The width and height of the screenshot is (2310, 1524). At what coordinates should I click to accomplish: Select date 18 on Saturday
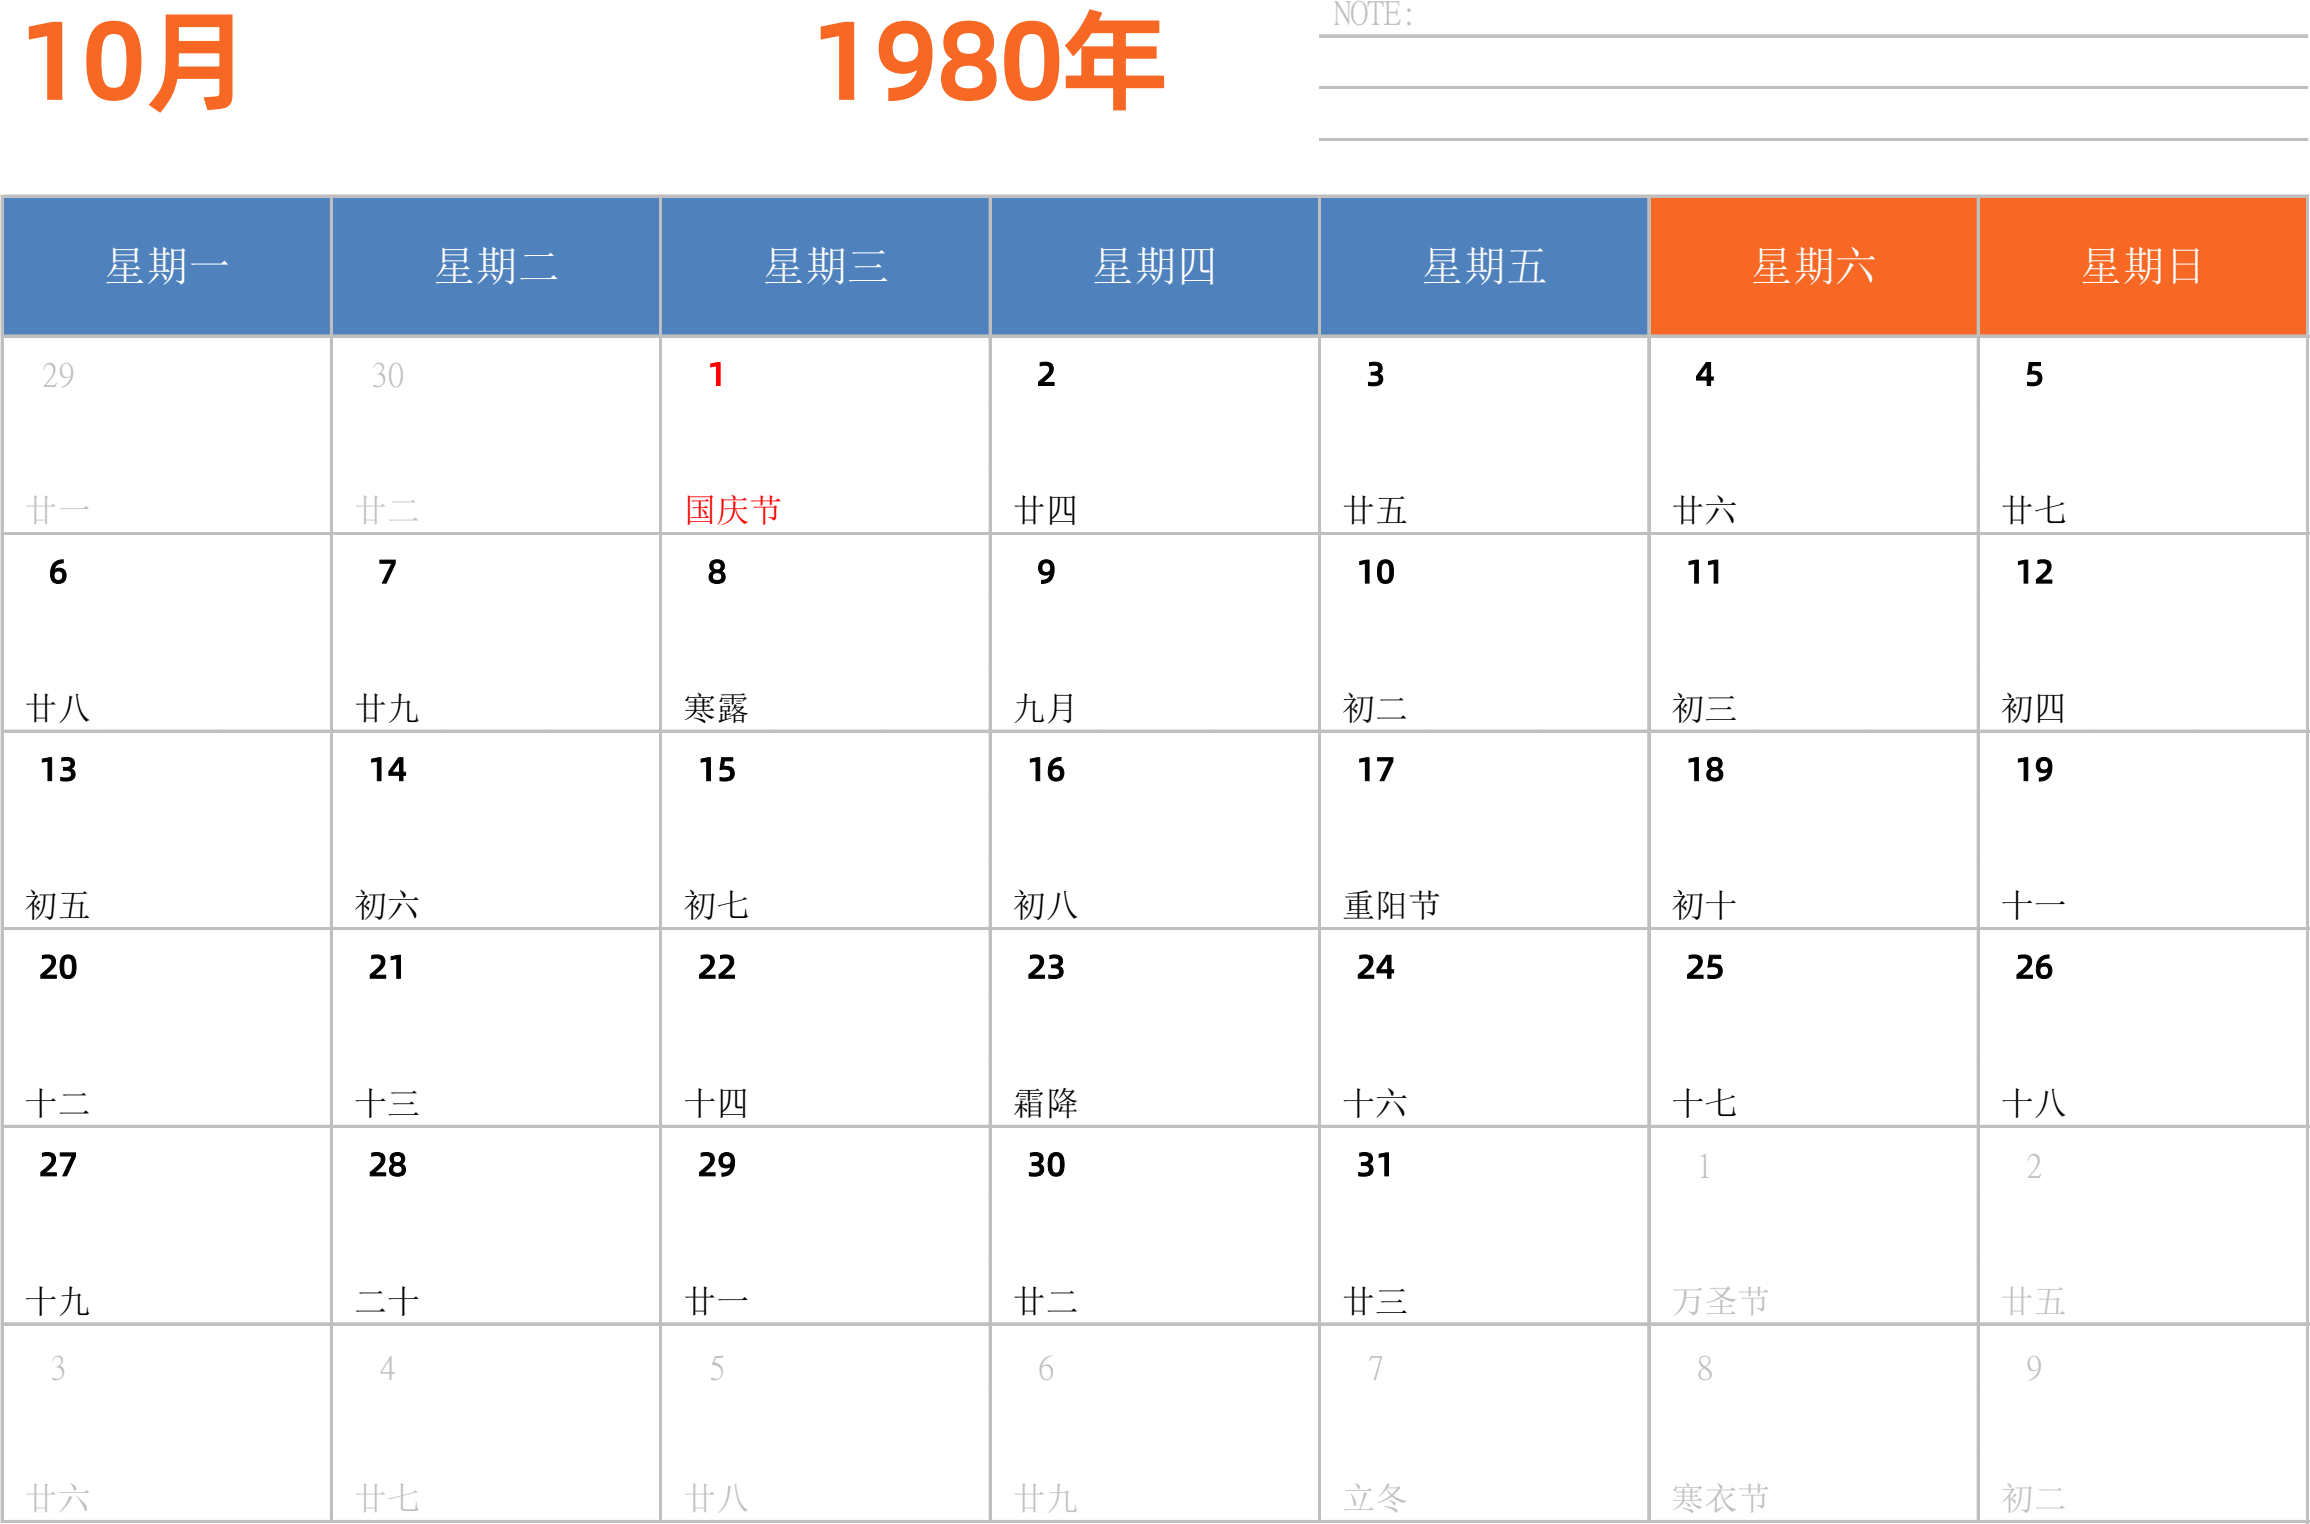pyautogui.click(x=1705, y=770)
